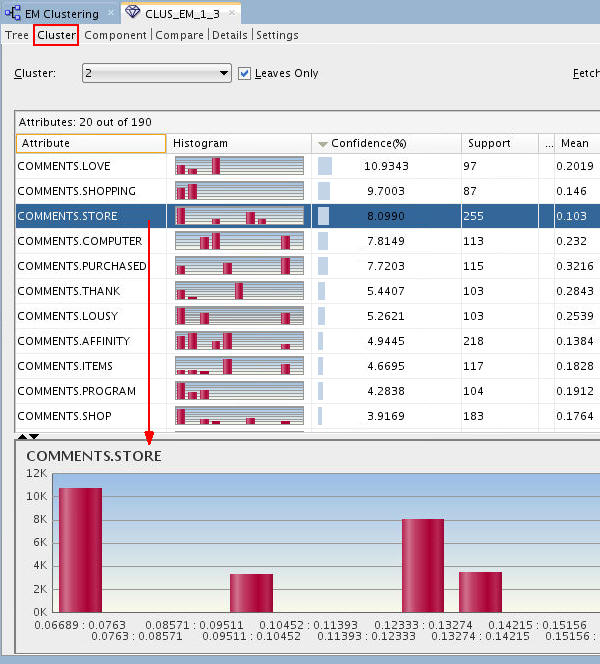
Task: Sort by the Histogram column header
Action: [239, 143]
